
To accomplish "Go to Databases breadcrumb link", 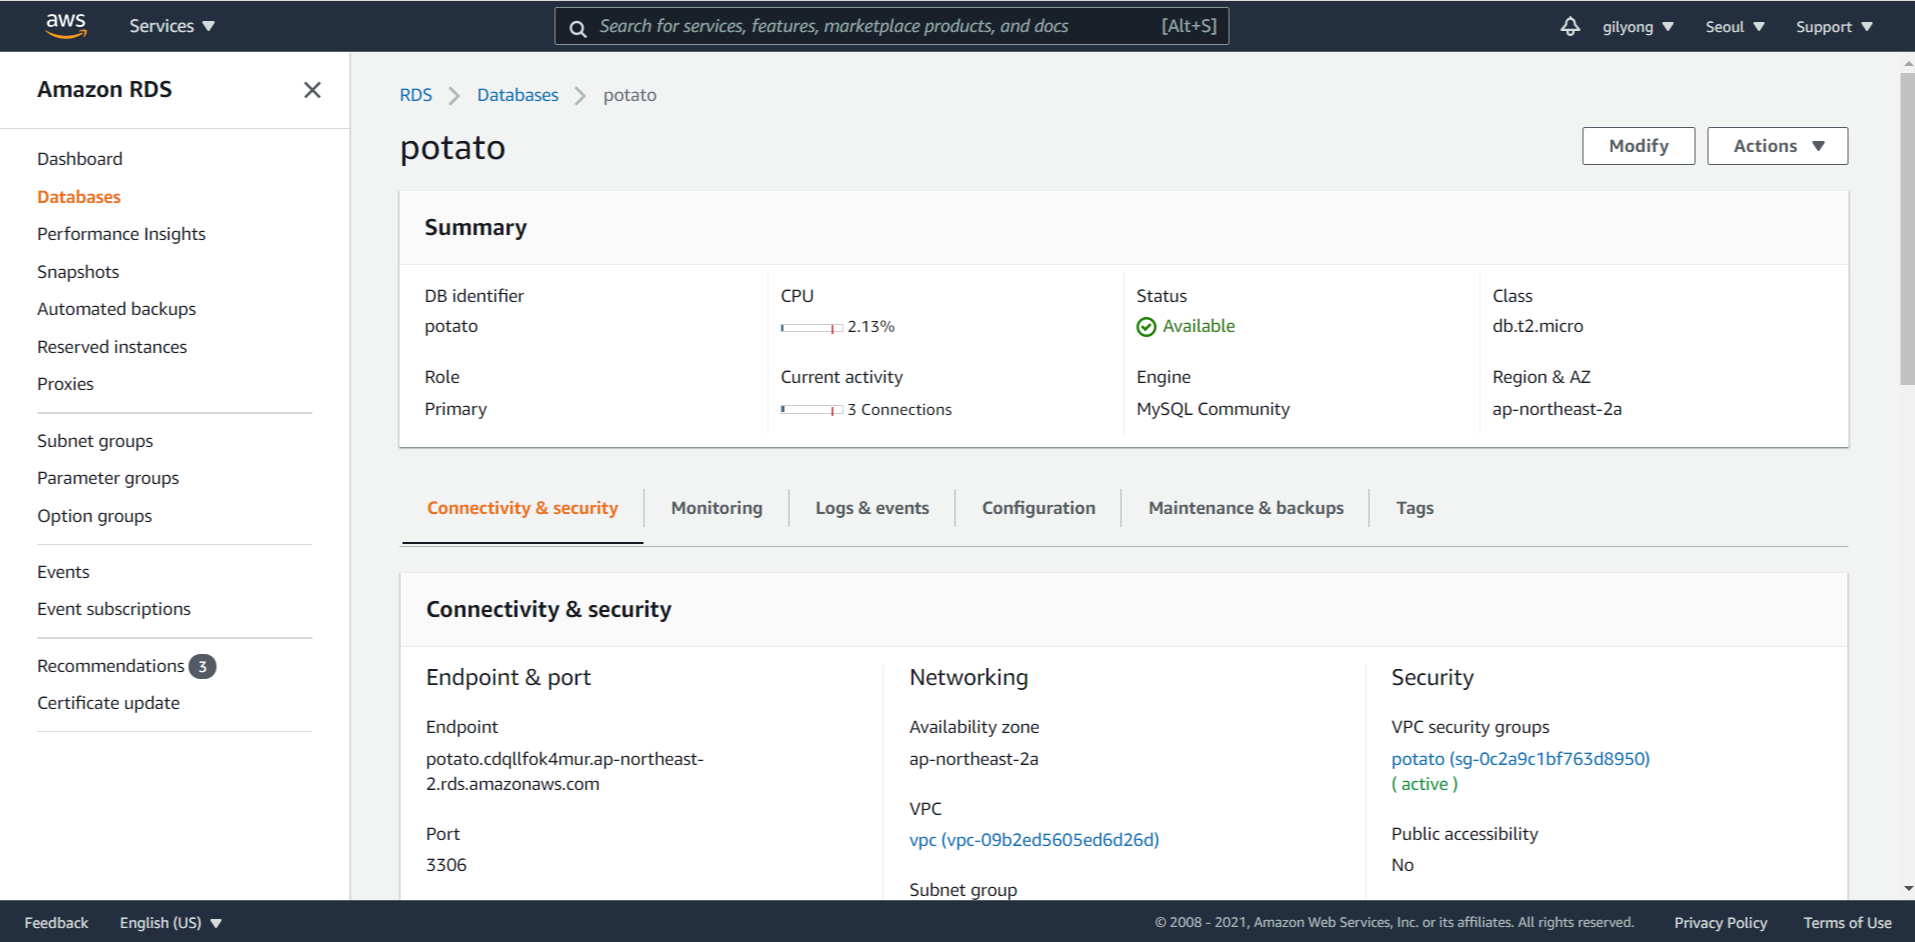I will click(x=517, y=95).
